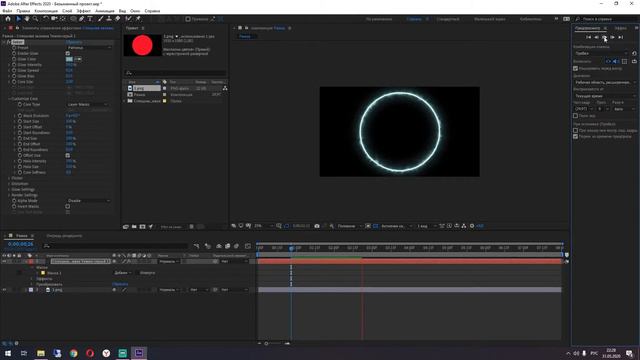Collapse the Customize Core group
Image resolution: width=640 pixels, height=360 pixels.
pyautogui.click(x=9, y=99)
